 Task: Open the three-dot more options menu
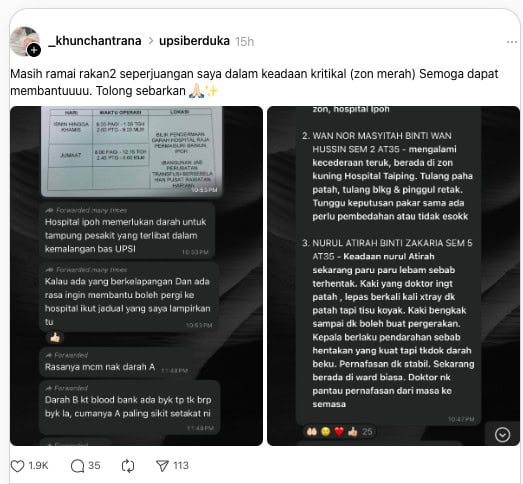coord(512,42)
